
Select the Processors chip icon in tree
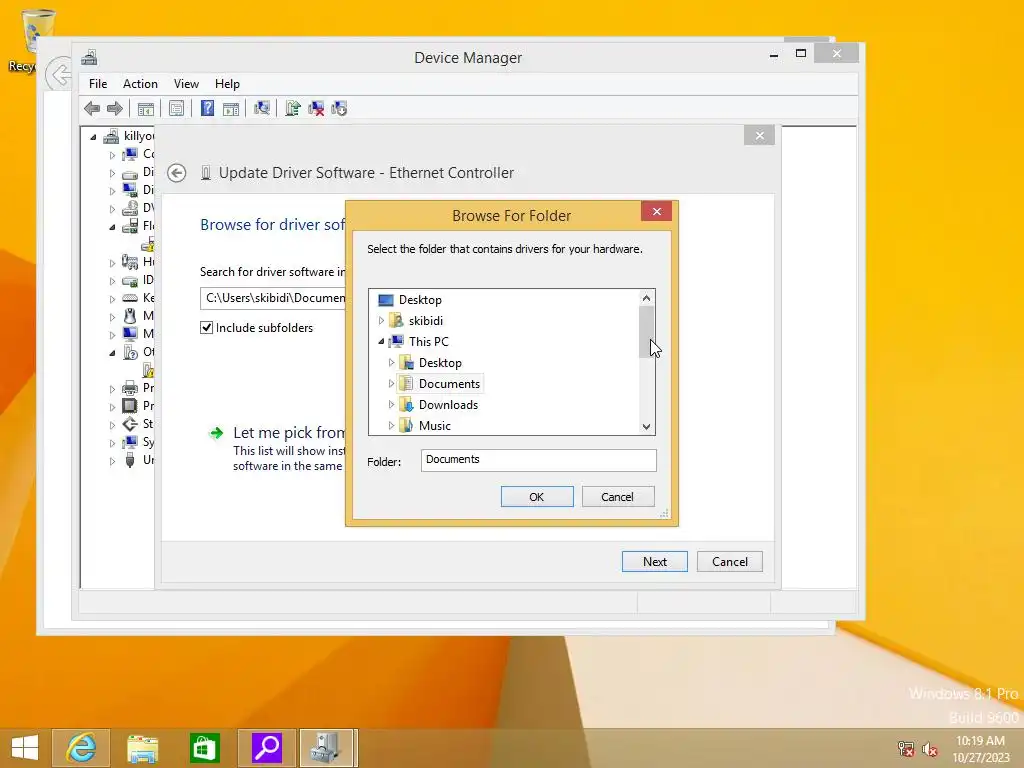coord(130,406)
